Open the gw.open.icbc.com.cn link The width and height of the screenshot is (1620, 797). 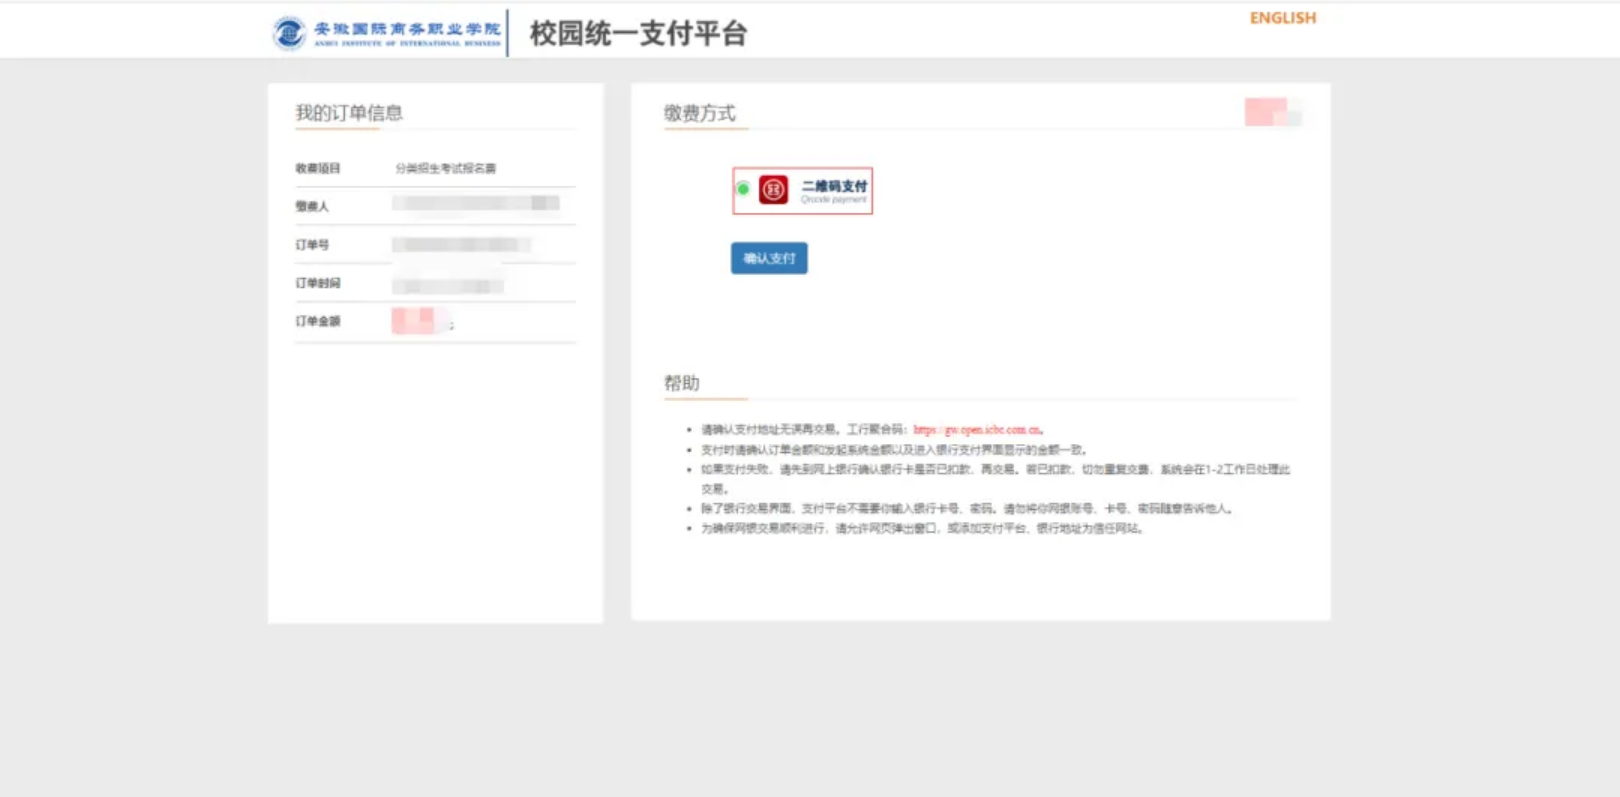click(x=977, y=430)
